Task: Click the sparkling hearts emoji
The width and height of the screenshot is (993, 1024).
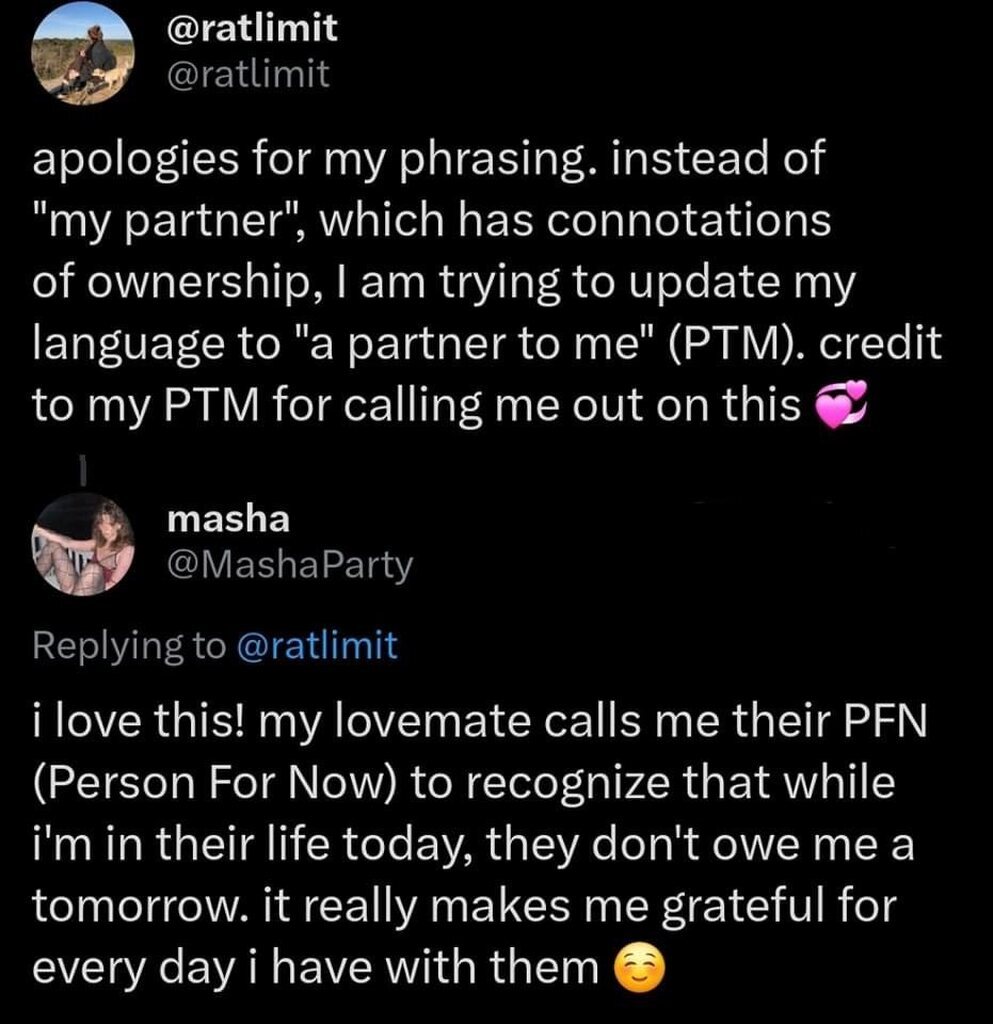Action: pos(843,406)
